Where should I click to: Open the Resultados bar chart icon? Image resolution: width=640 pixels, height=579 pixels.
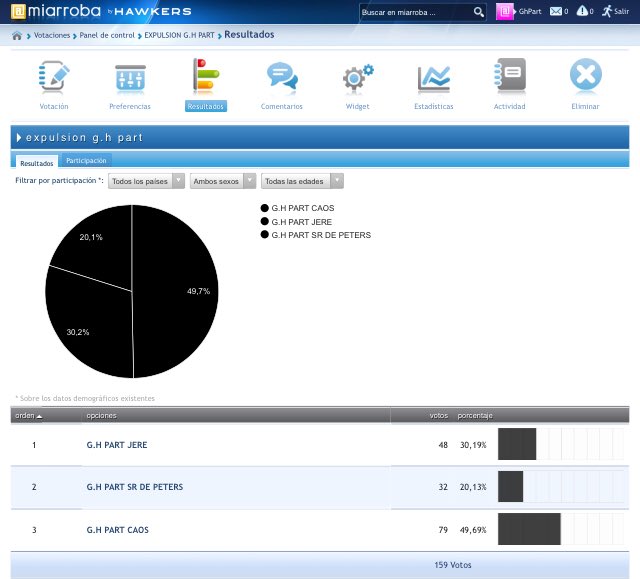(206, 75)
